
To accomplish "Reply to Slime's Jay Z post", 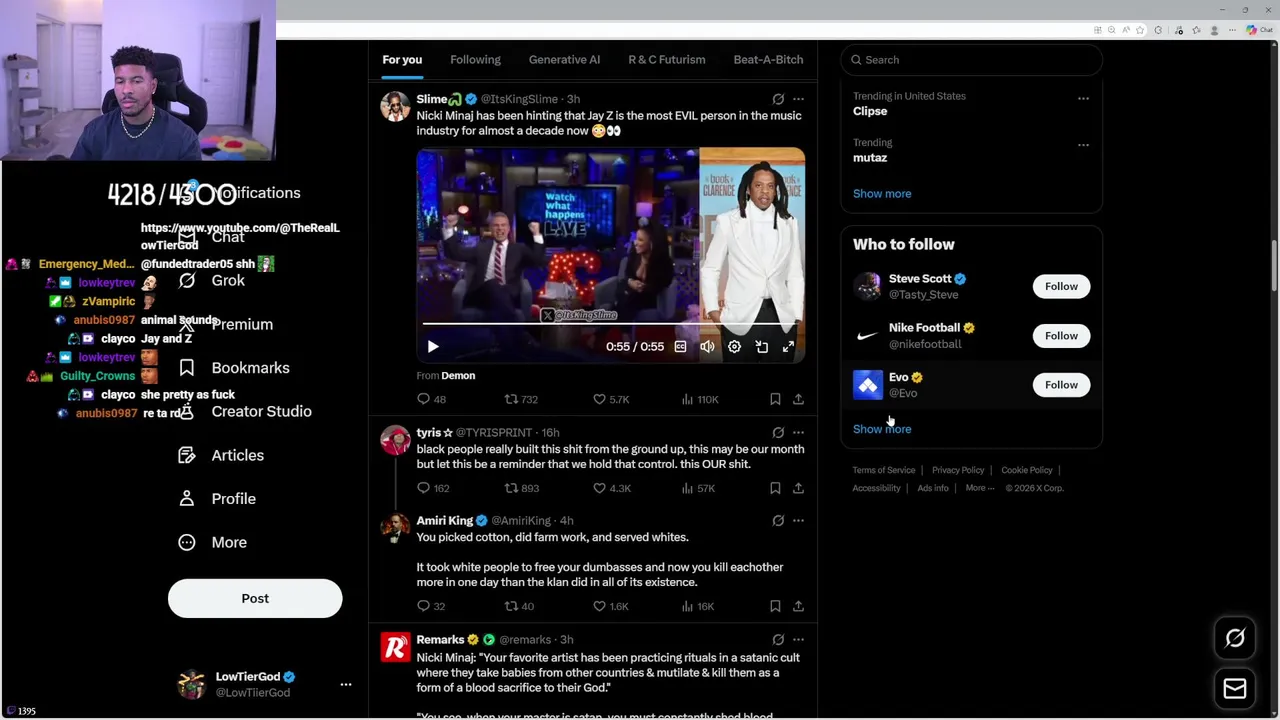I will point(431,399).
